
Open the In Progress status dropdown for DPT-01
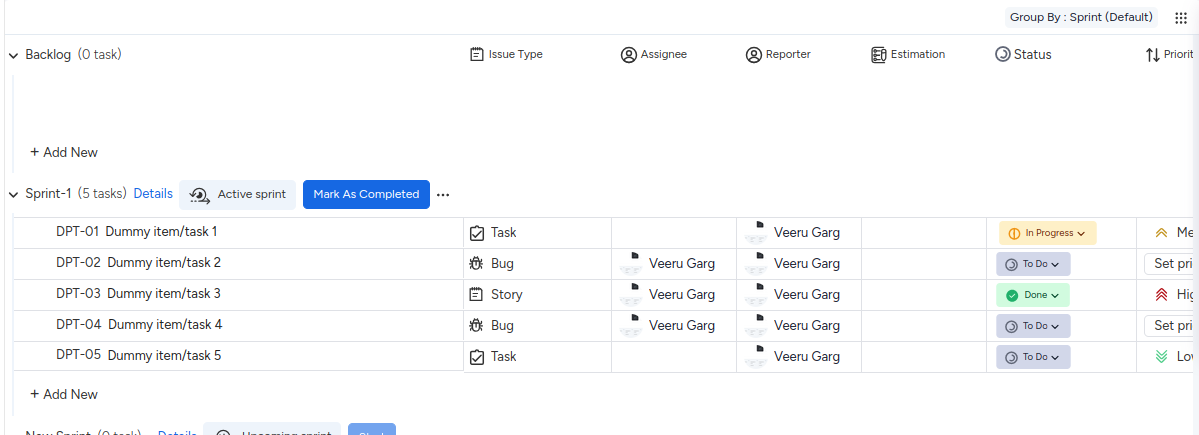point(1047,233)
